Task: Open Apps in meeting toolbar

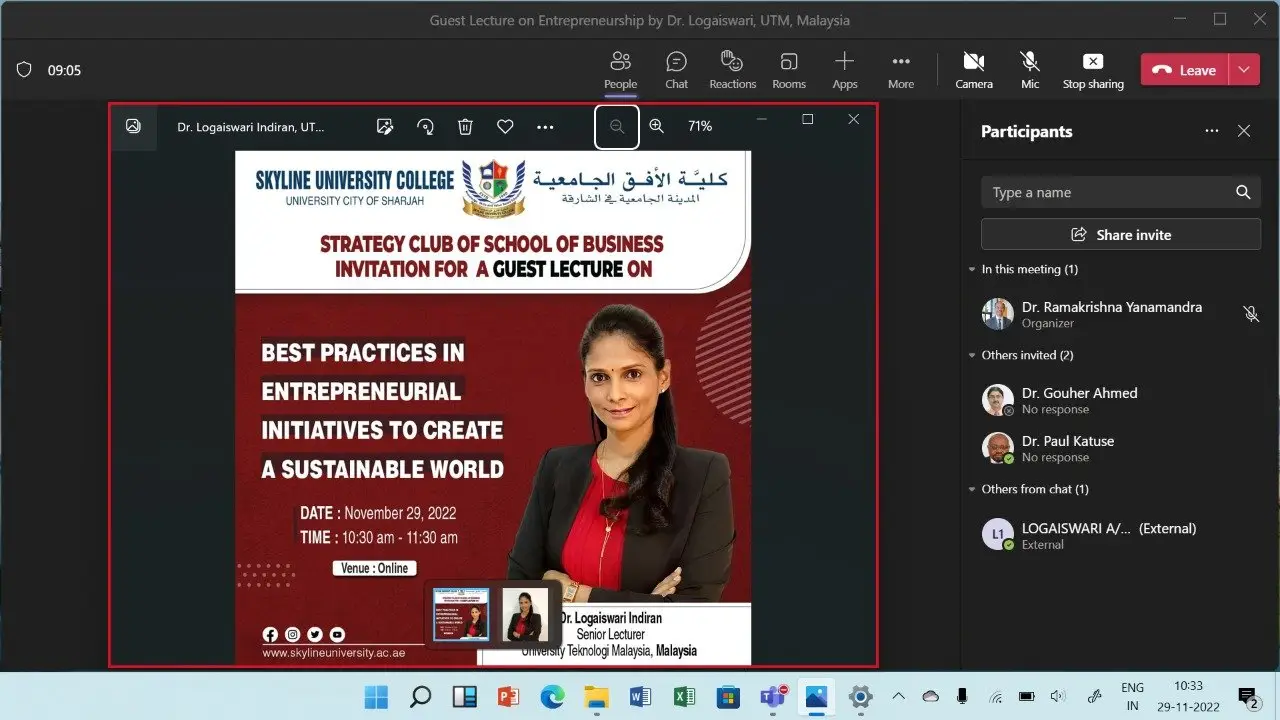Action: pyautogui.click(x=845, y=70)
